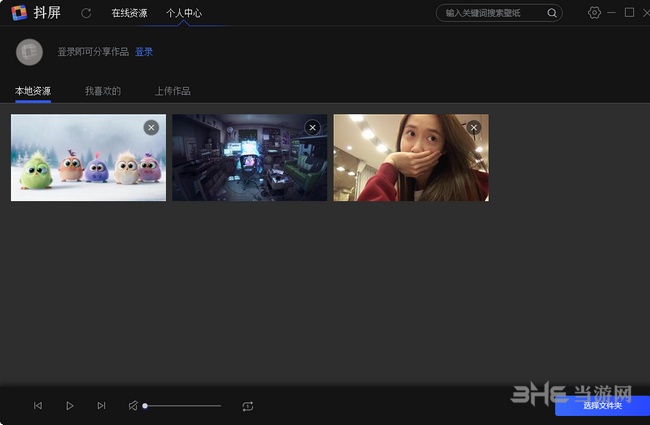Screen dimensions: 650x425
Task: Click the volume slider track
Action: pos(182,406)
